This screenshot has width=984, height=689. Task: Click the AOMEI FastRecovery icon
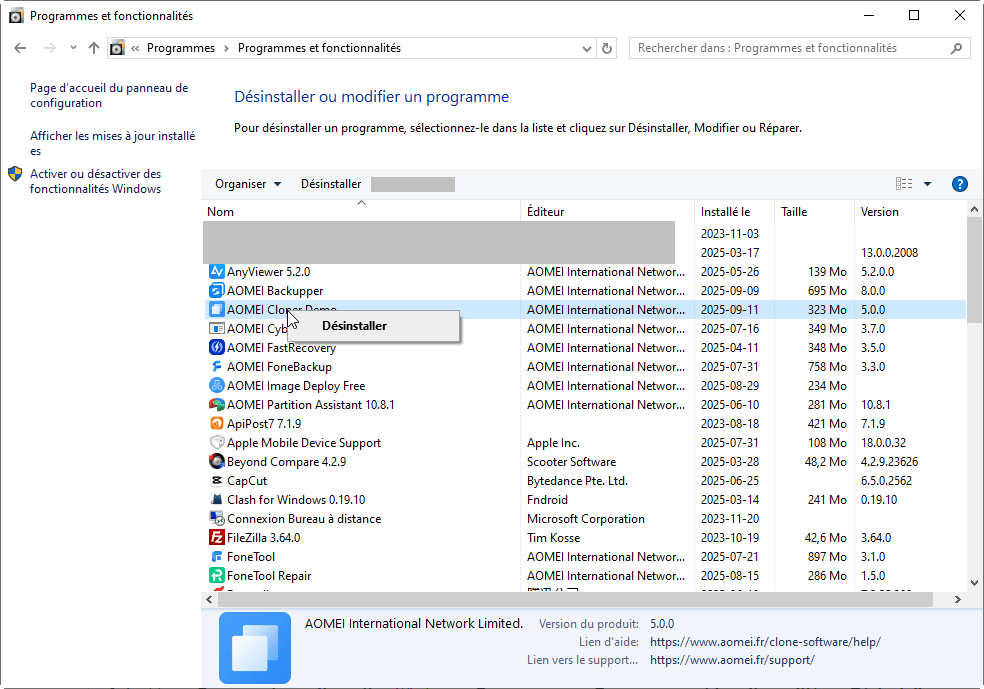[x=217, y=348]
